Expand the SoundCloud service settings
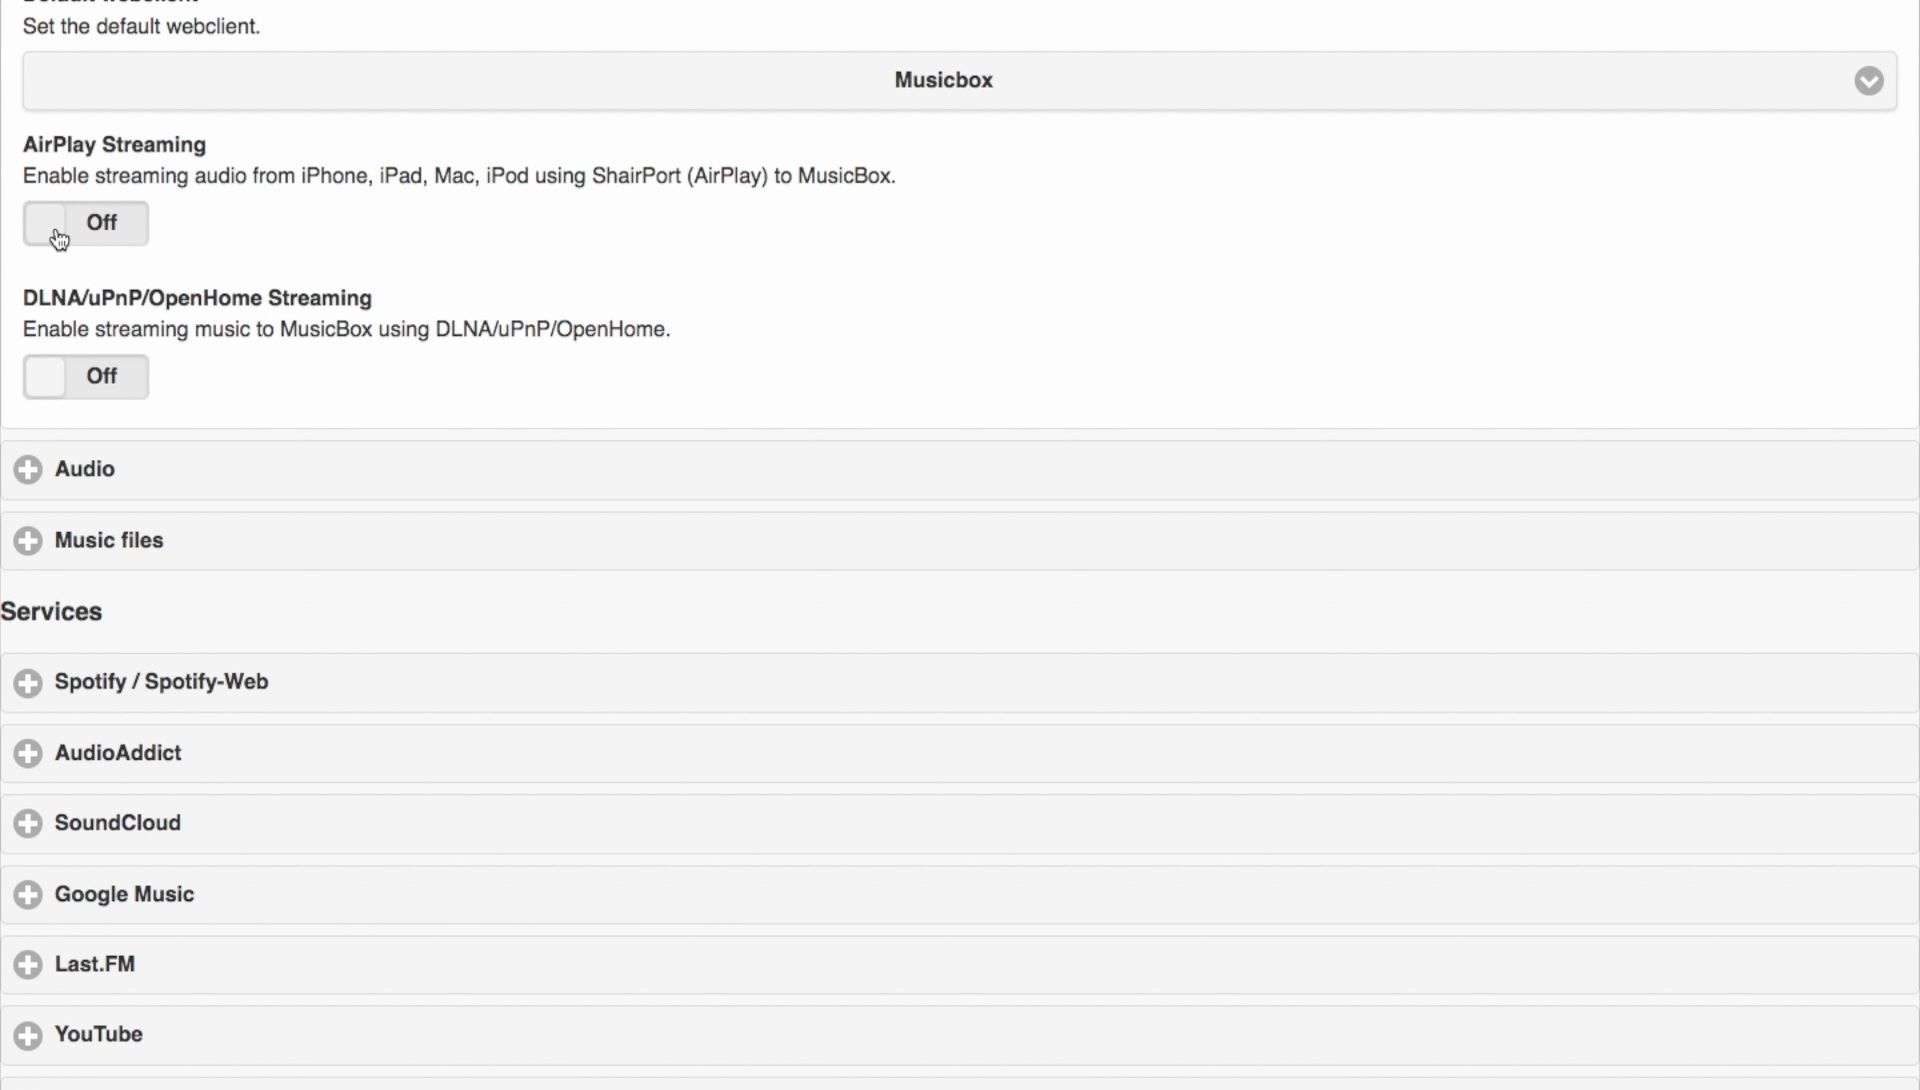This screenshot has width=1920, height=1090. pos(118,823)
